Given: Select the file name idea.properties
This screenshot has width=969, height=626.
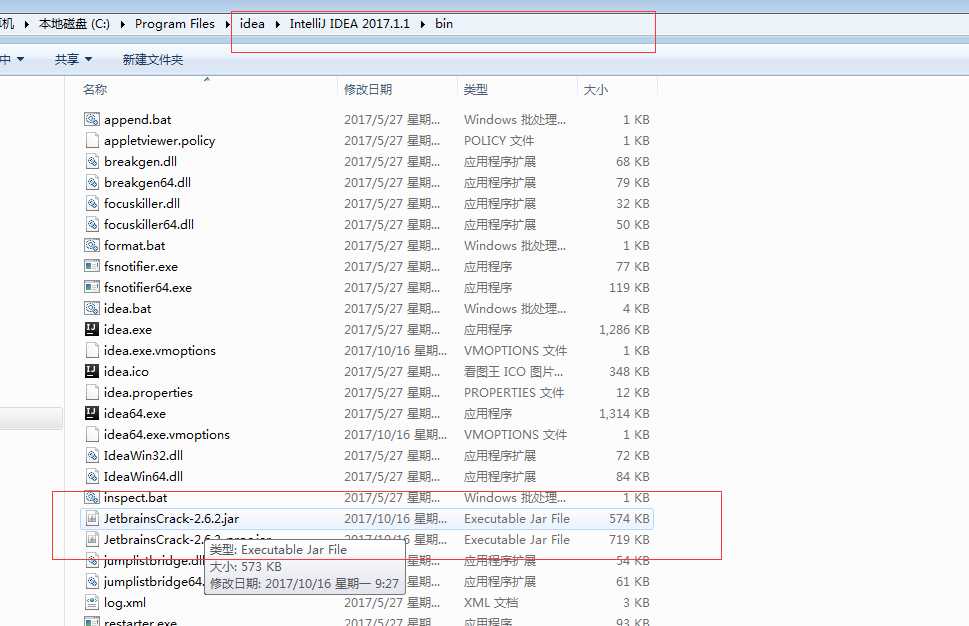Looking at the screenshot, I should [x=148, y=392].
